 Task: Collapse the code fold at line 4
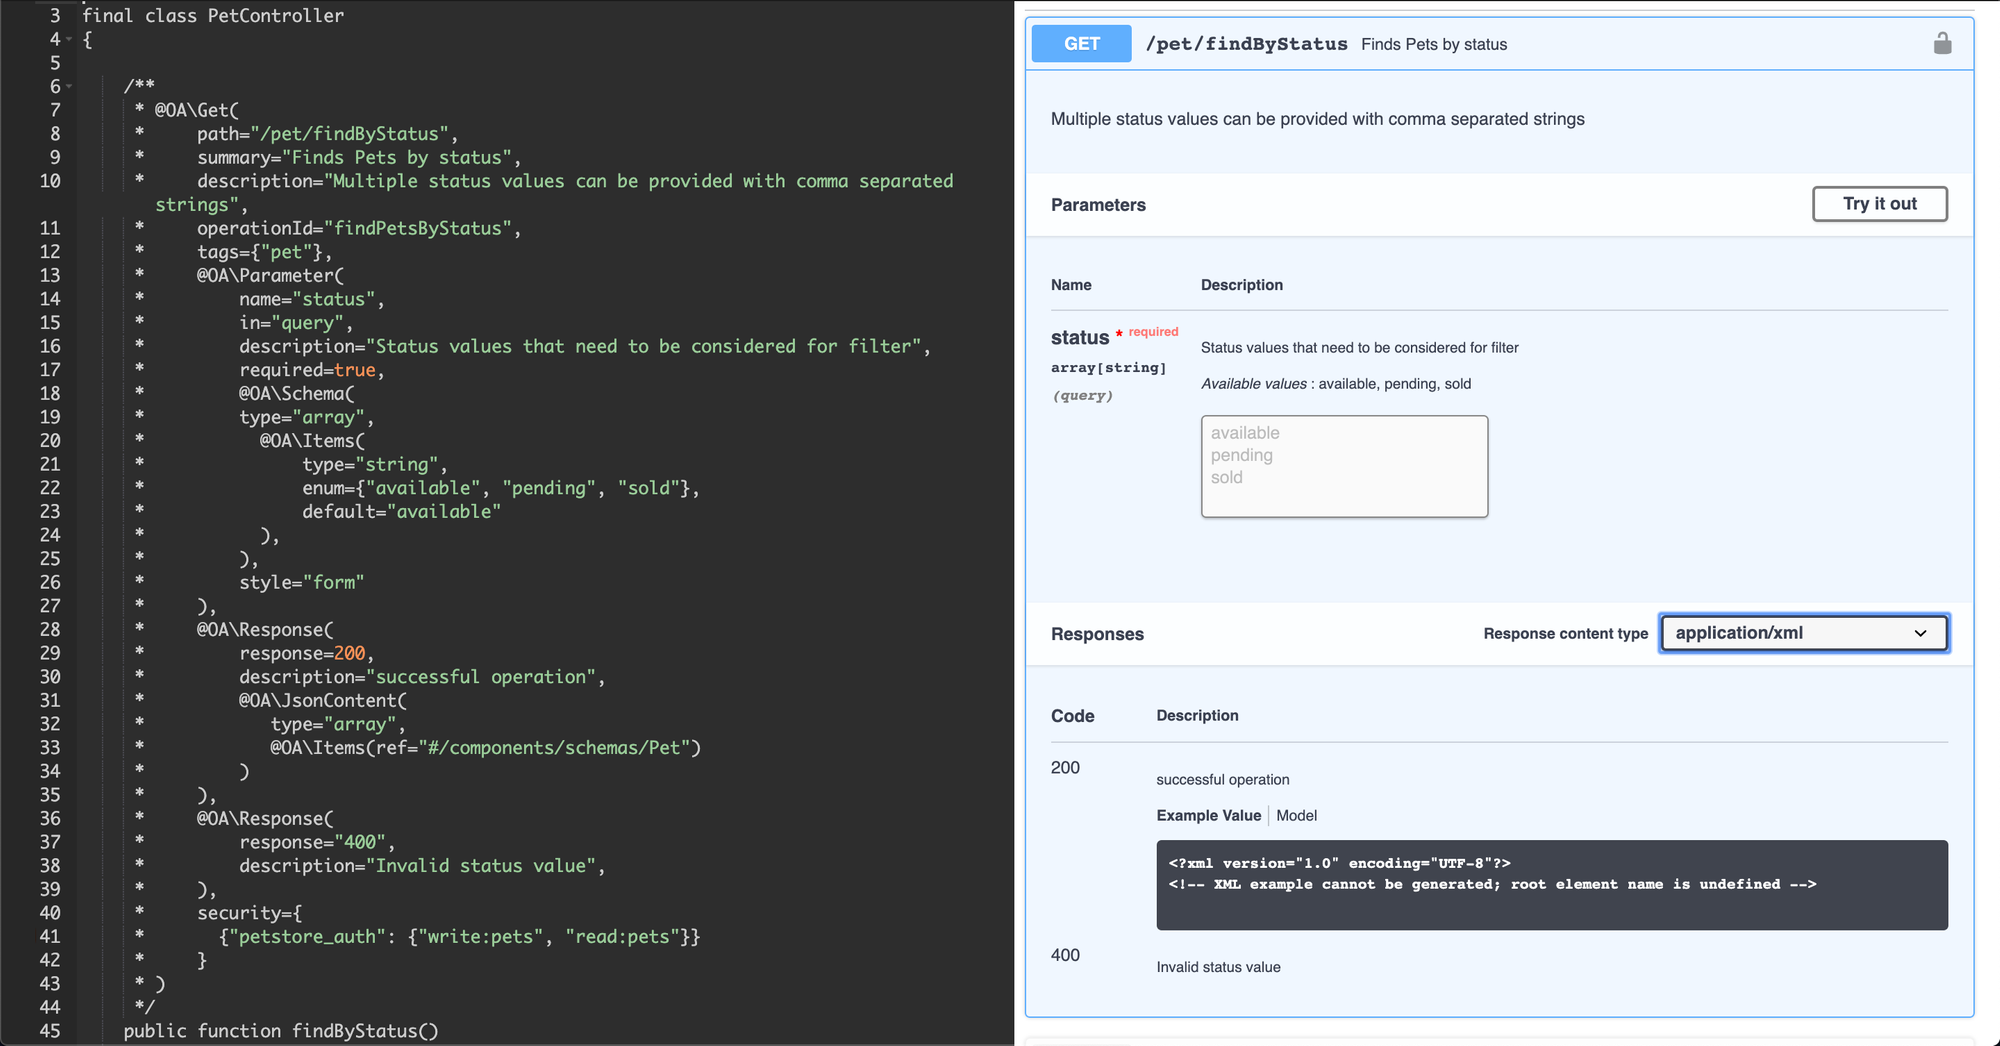[69, 39]
